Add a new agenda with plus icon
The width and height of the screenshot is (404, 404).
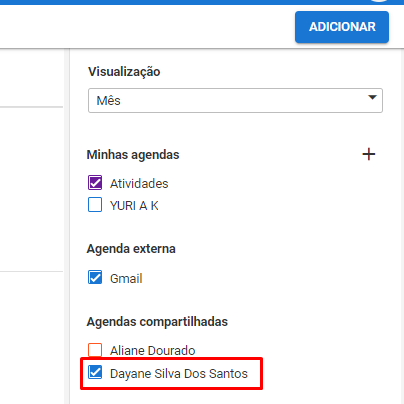click(369, 154)
